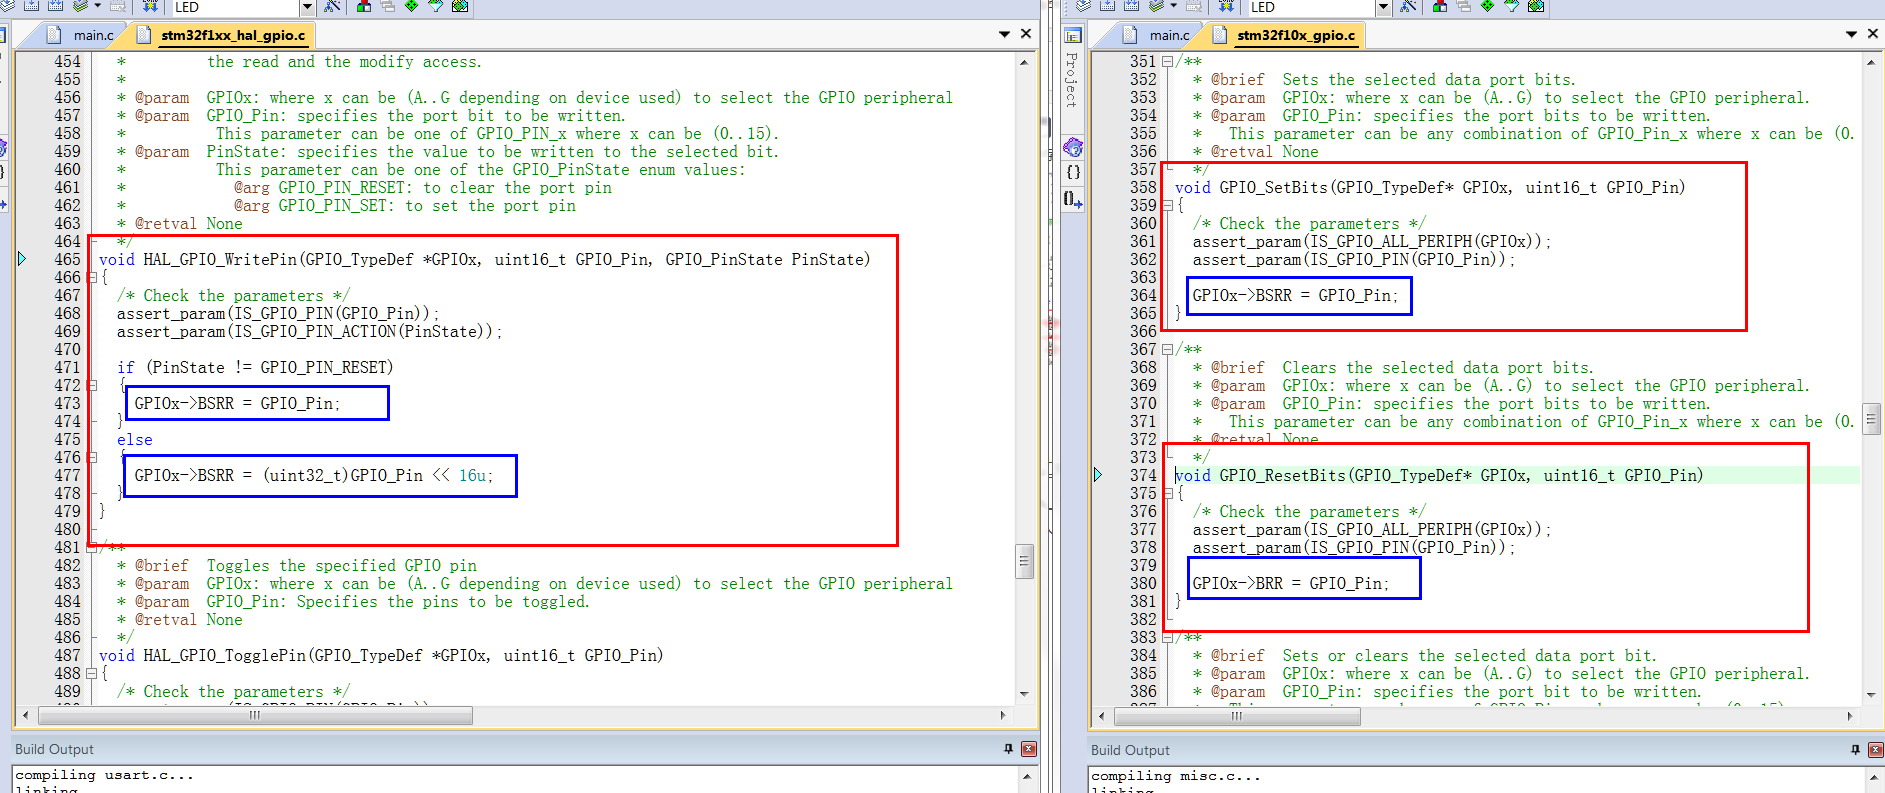Click "GPIOx->BRR = GPIO_Pin;" on line 380
The image size is (1885, 793).
pos(1291,584)
